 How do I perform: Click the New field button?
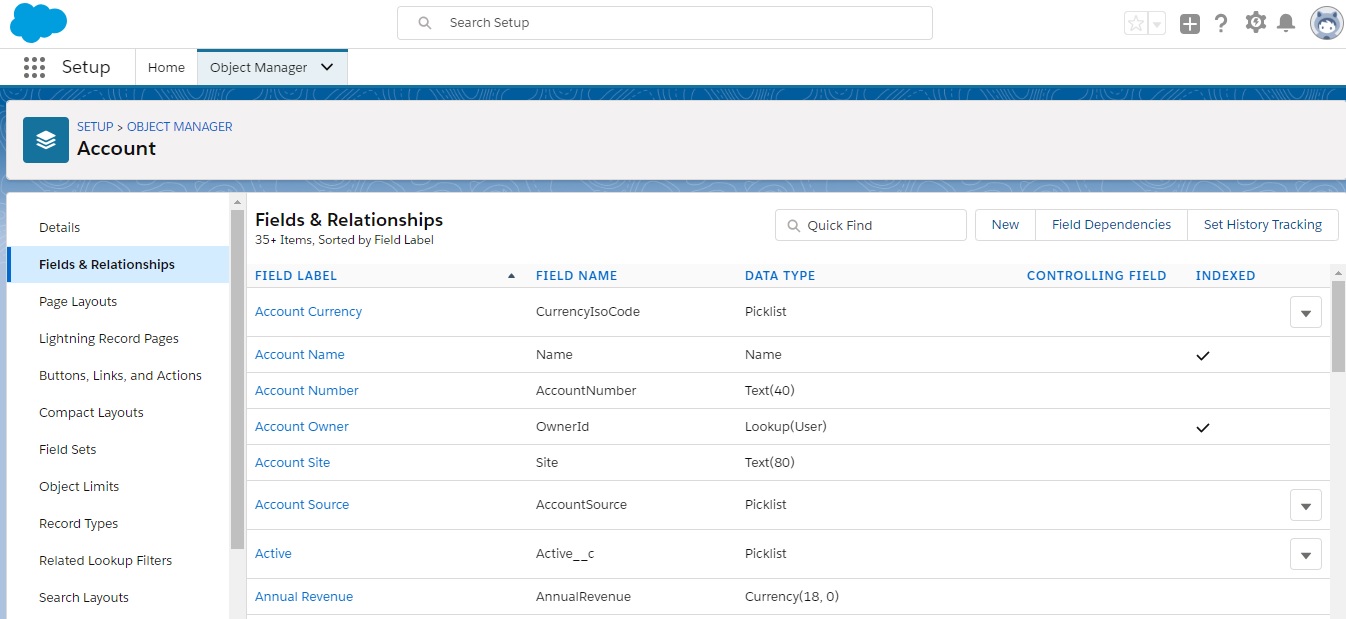pyautogui.click(x=1005, y=225)
